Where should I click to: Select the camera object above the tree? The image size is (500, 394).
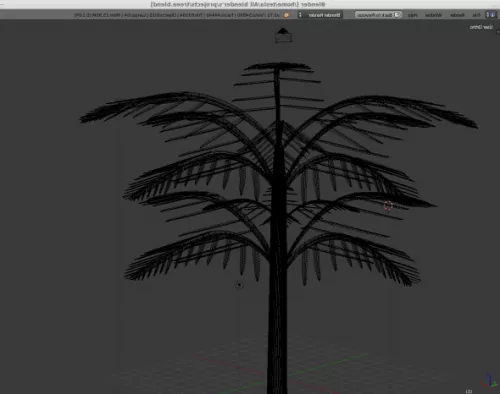283,36
